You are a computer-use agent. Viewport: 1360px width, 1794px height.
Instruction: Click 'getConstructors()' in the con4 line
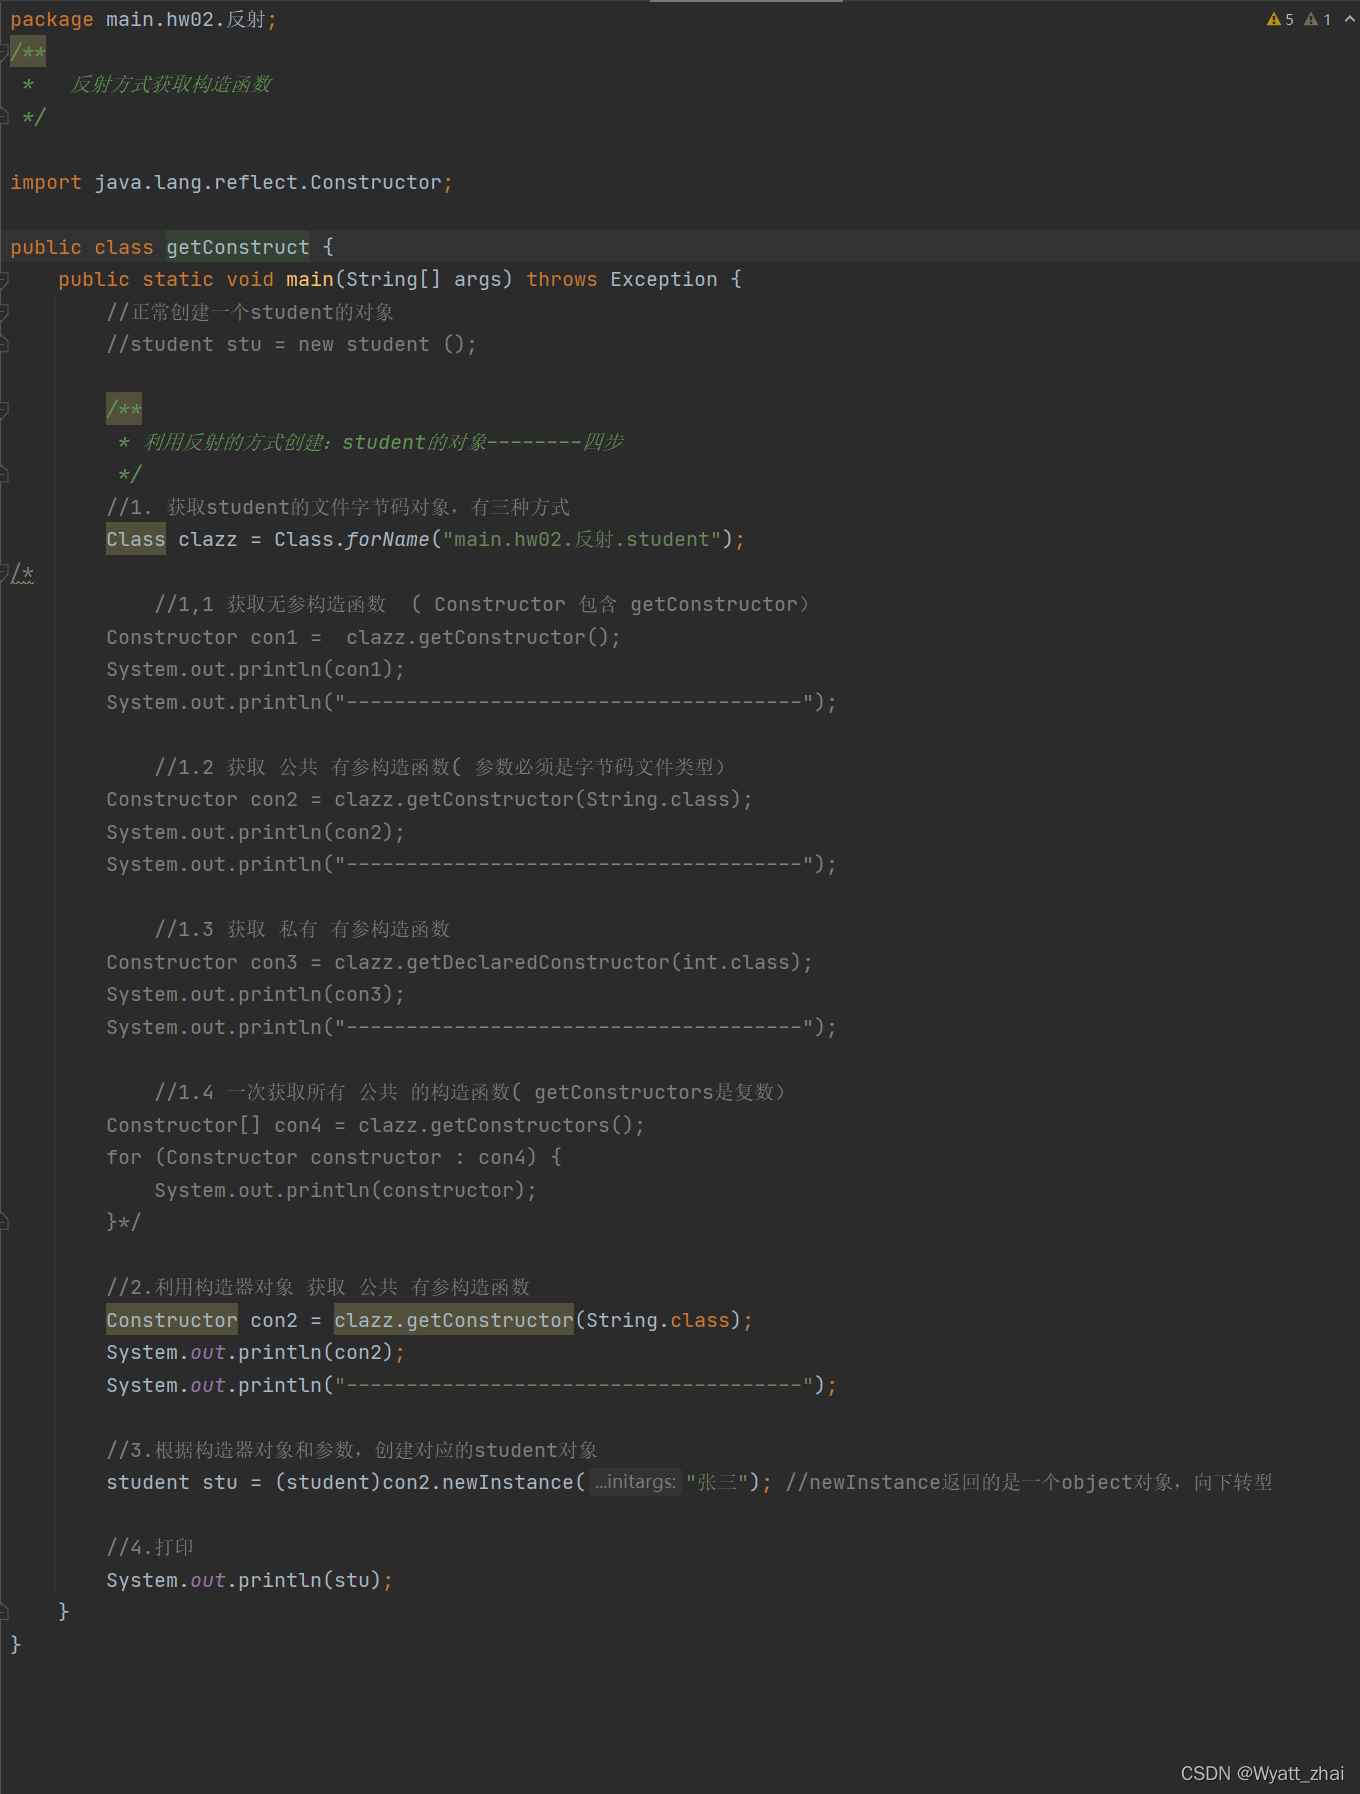click(x=532, y=1125)
